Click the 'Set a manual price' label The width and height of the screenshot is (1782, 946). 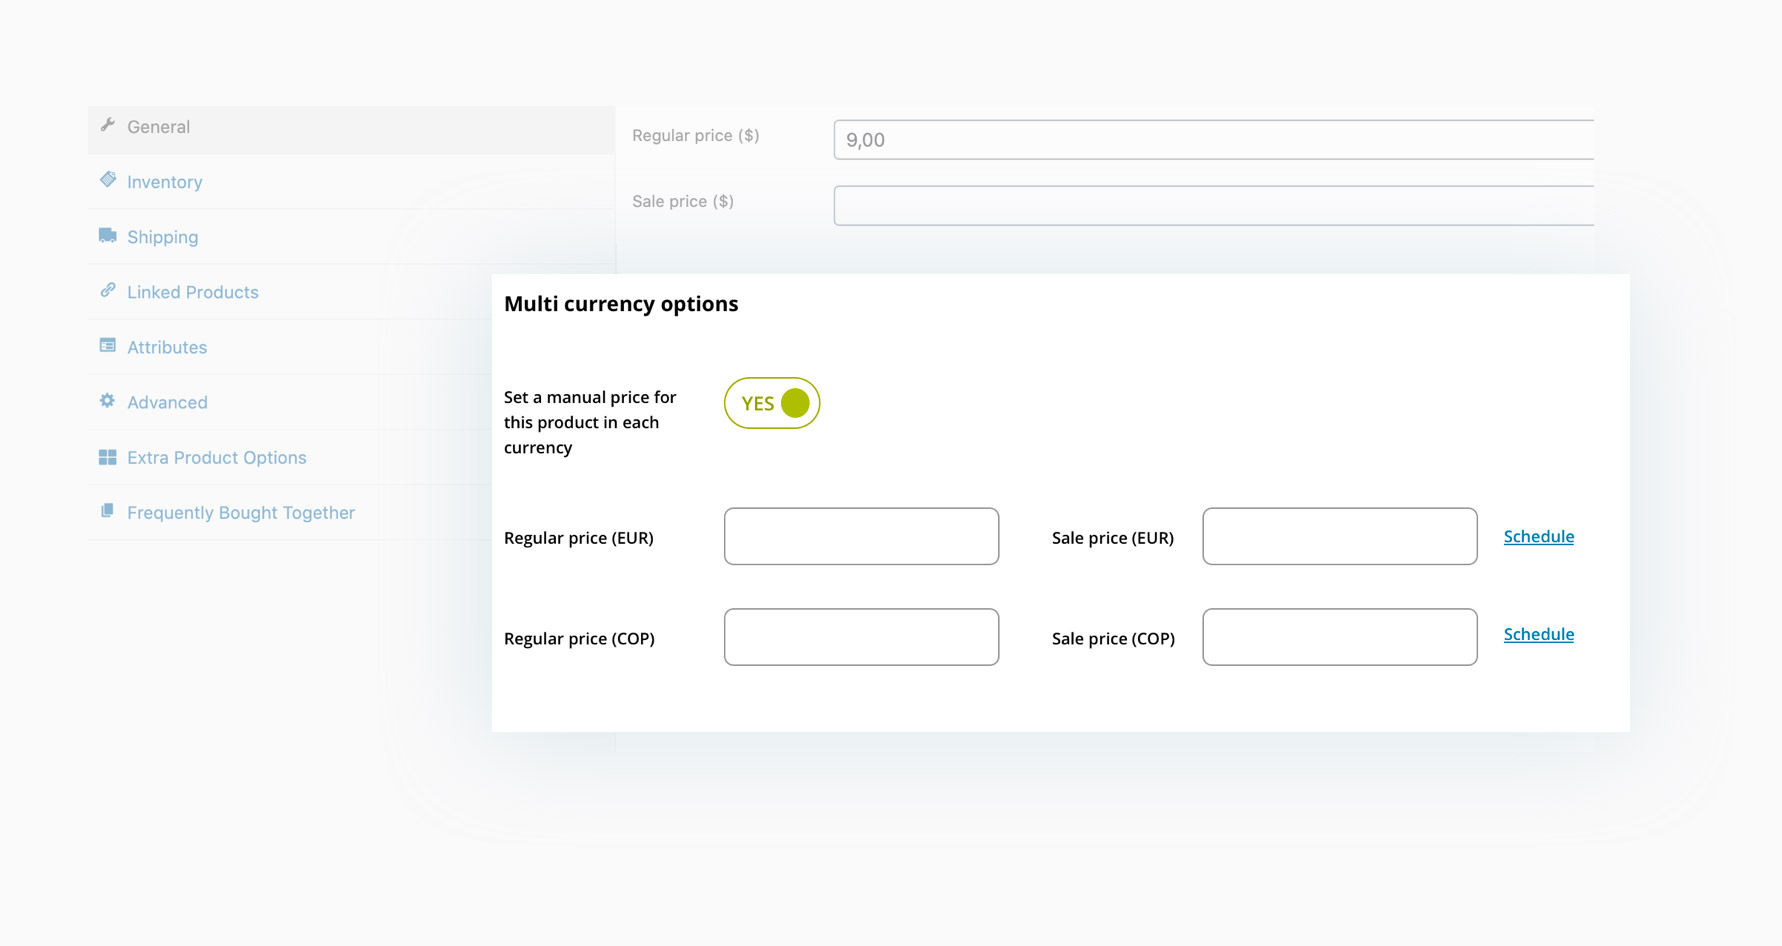coord(590,422)
